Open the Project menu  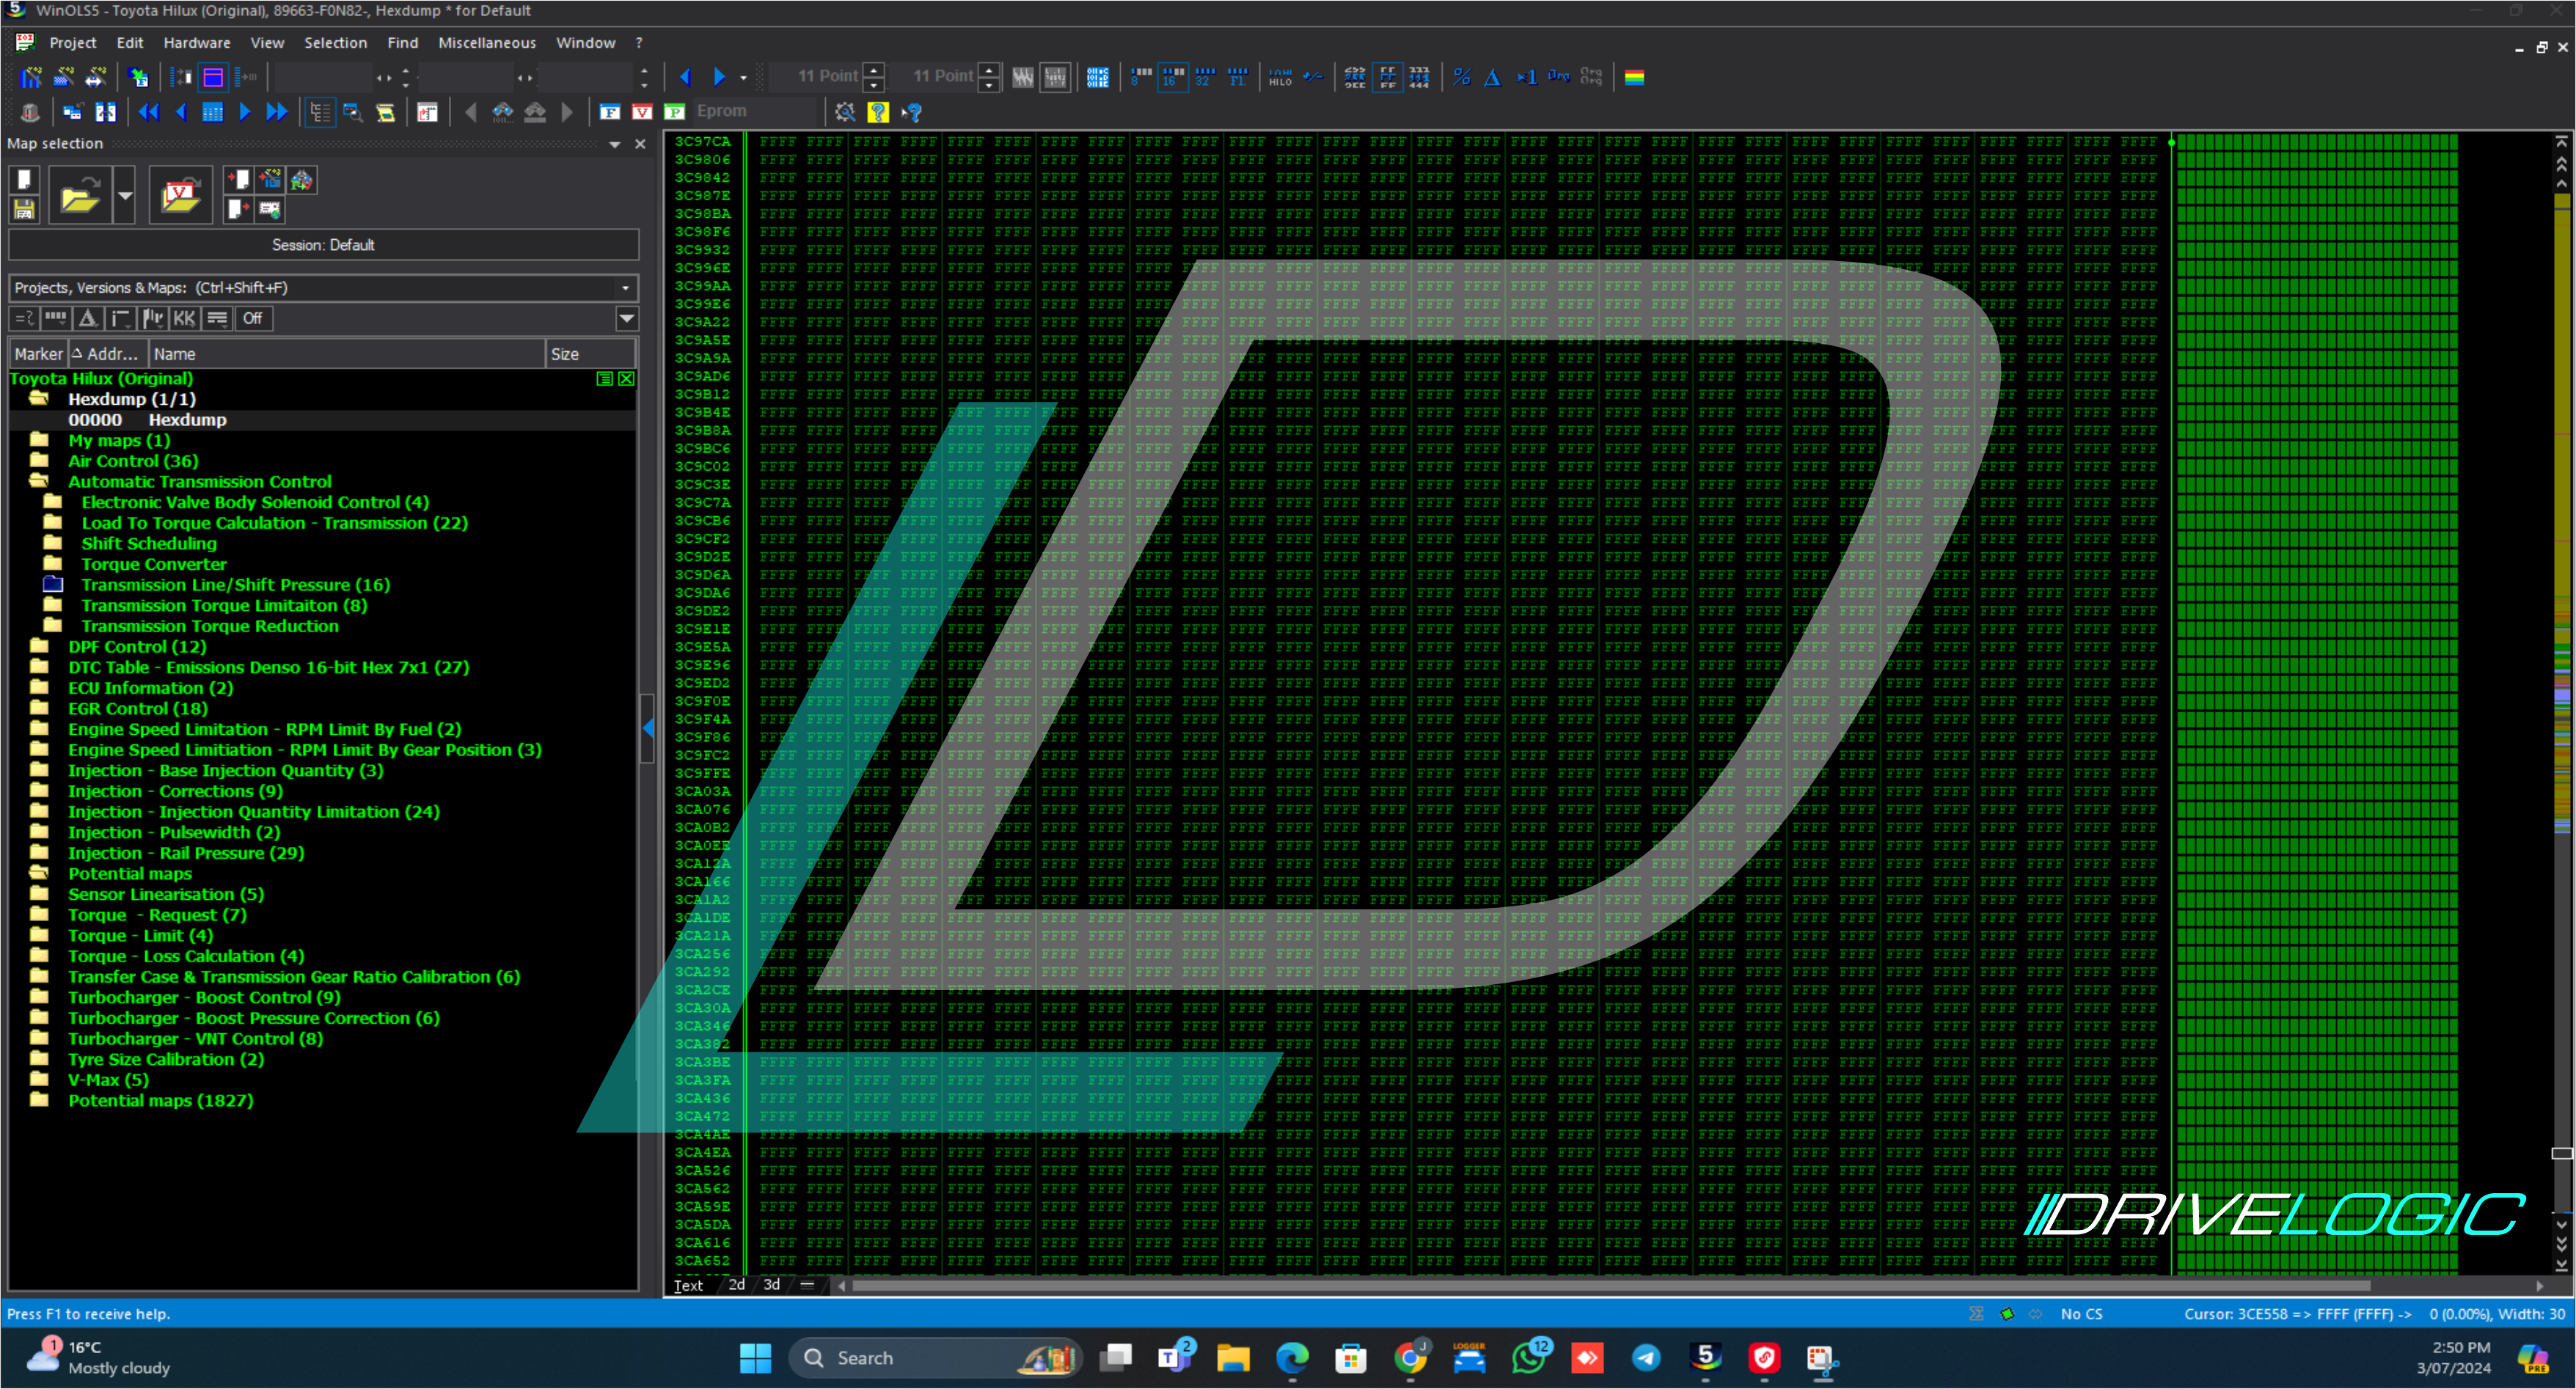[73, 43]
